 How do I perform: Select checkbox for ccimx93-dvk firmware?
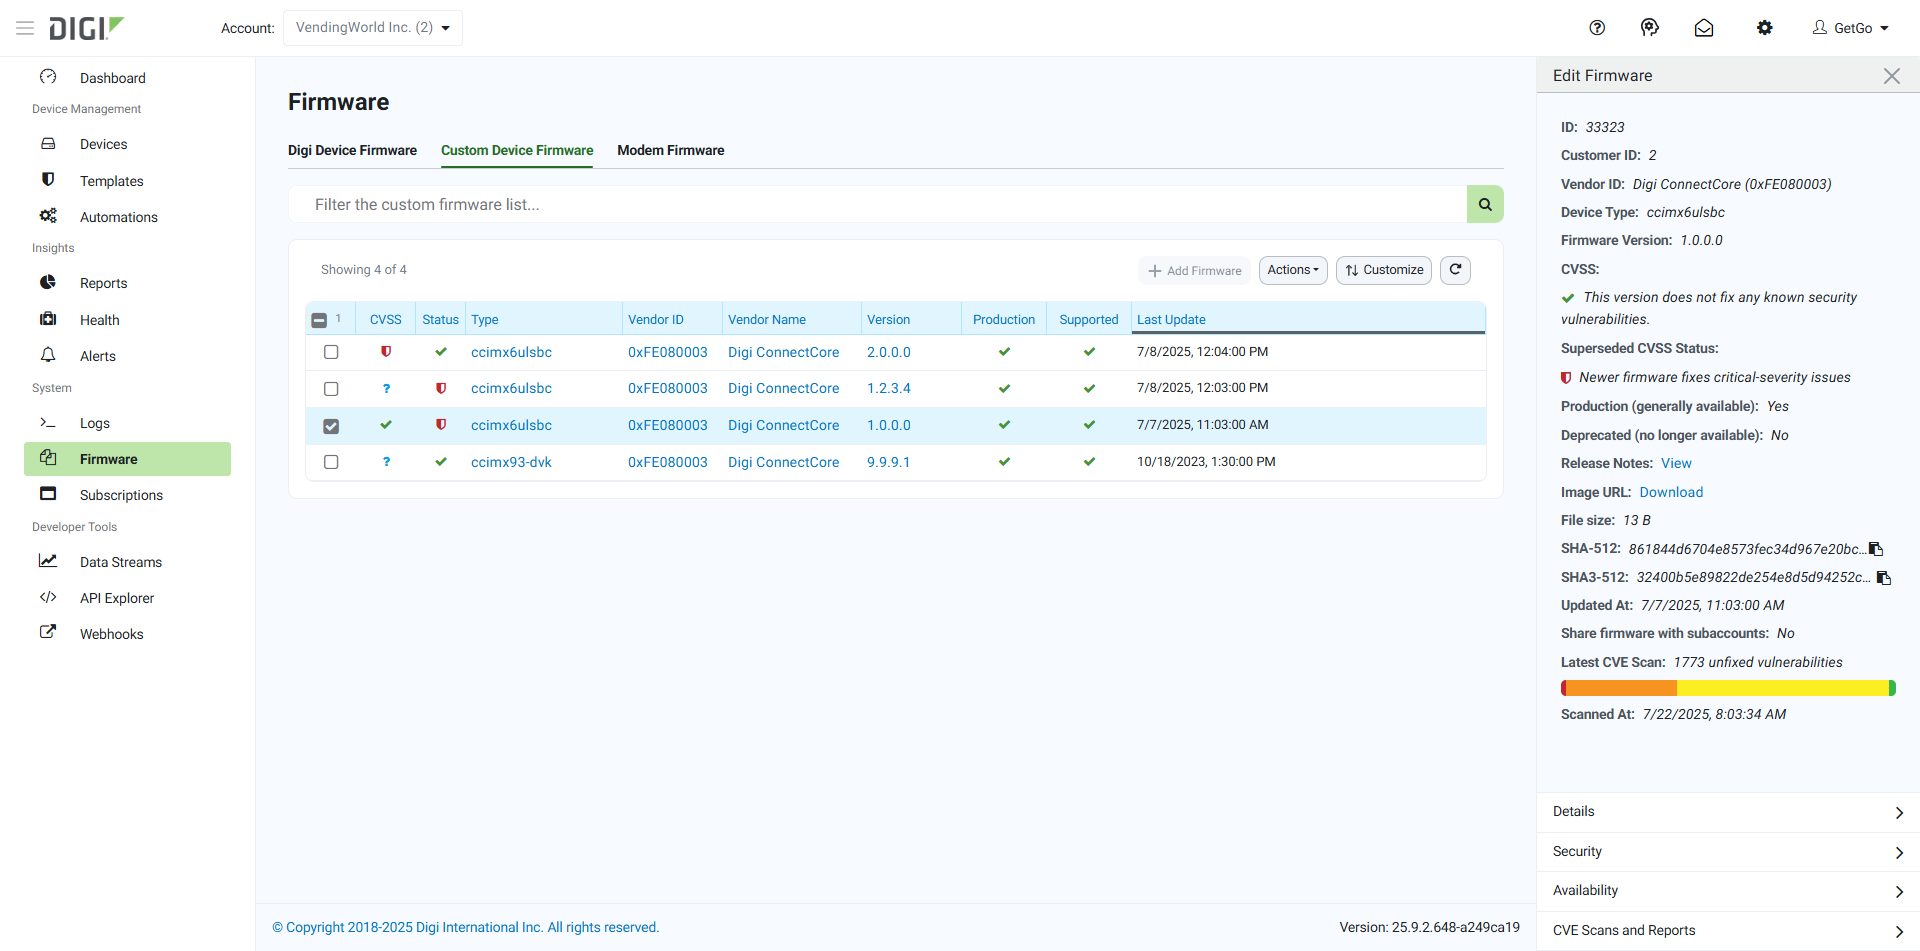point(331,462)
